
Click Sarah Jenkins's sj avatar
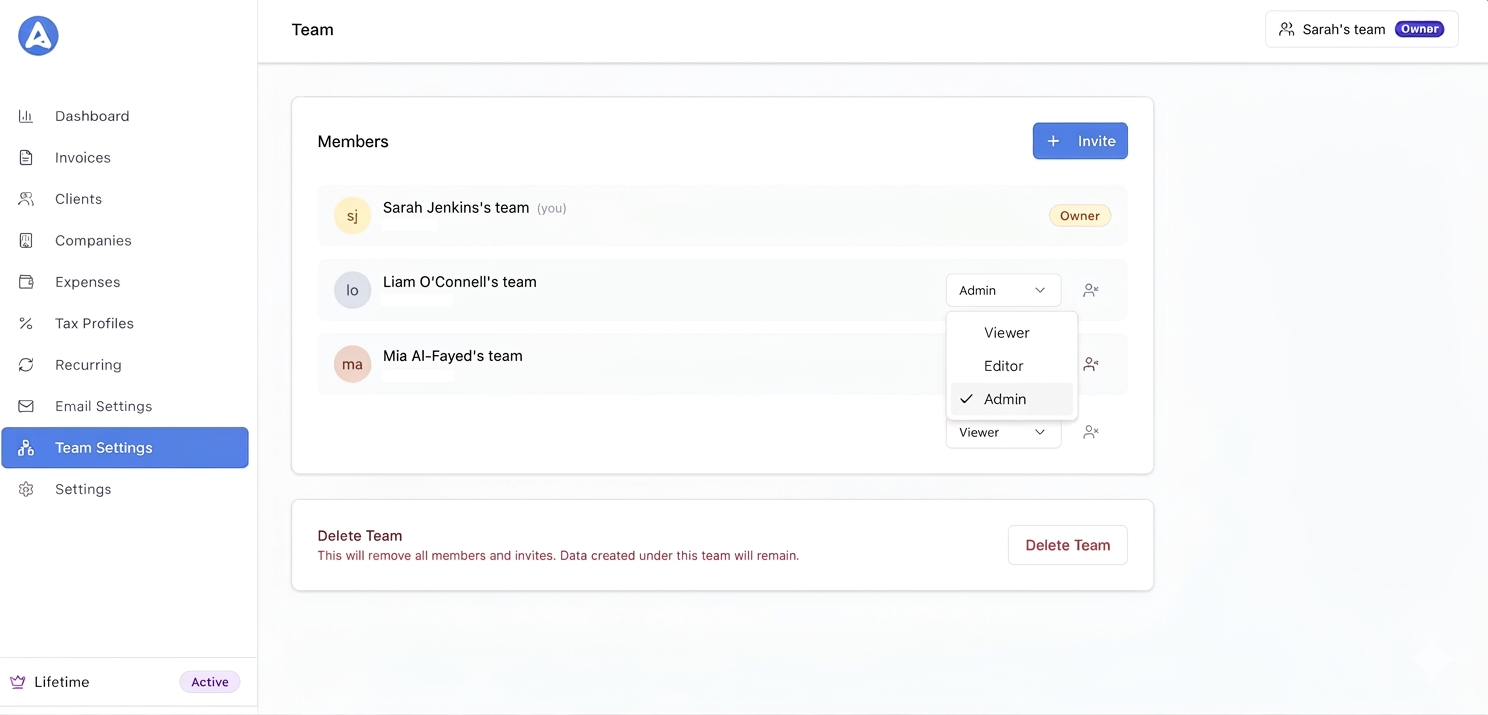coord(352,215)
